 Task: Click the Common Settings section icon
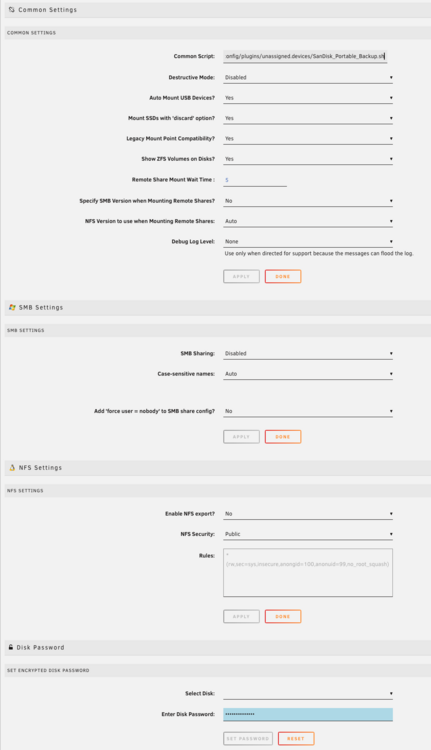(11, 10)
